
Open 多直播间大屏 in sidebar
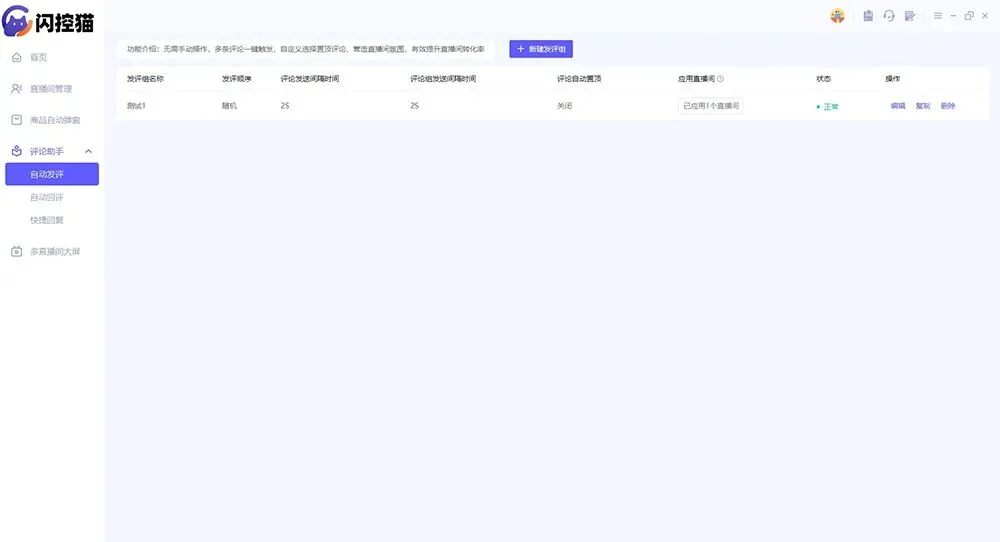tap(55, 251)
